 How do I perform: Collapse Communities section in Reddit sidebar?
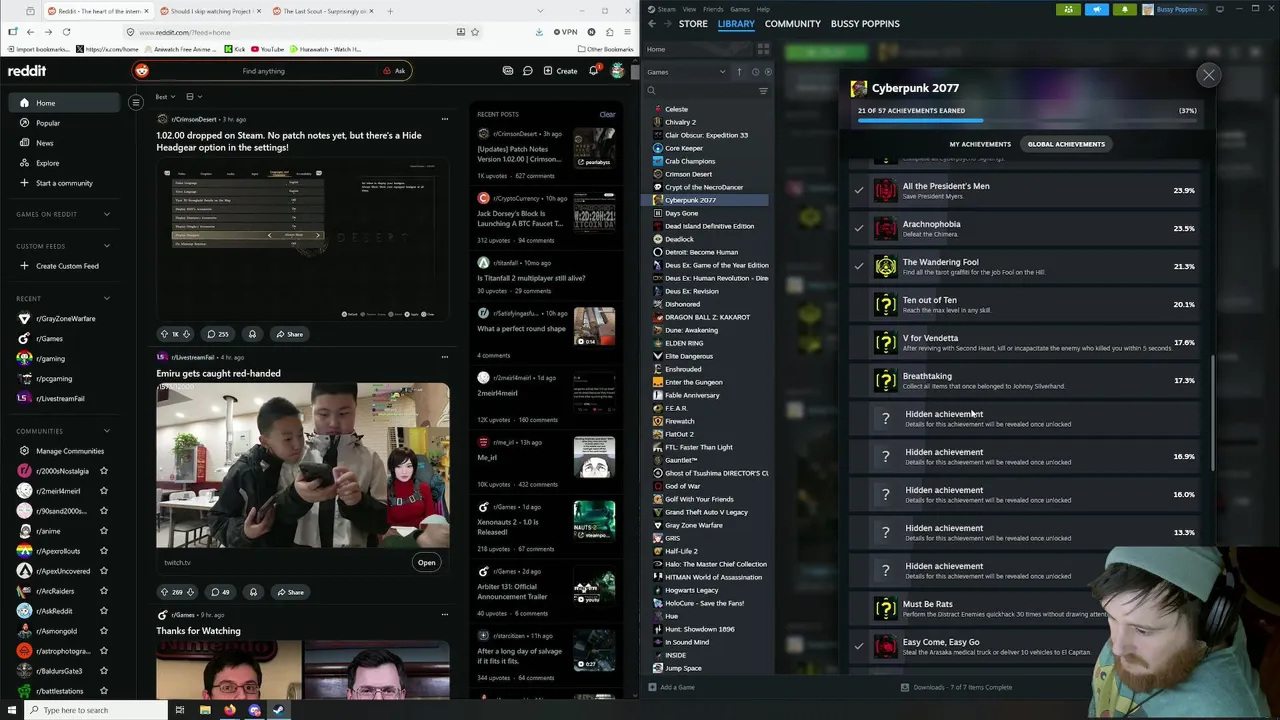tap(107, 431)
